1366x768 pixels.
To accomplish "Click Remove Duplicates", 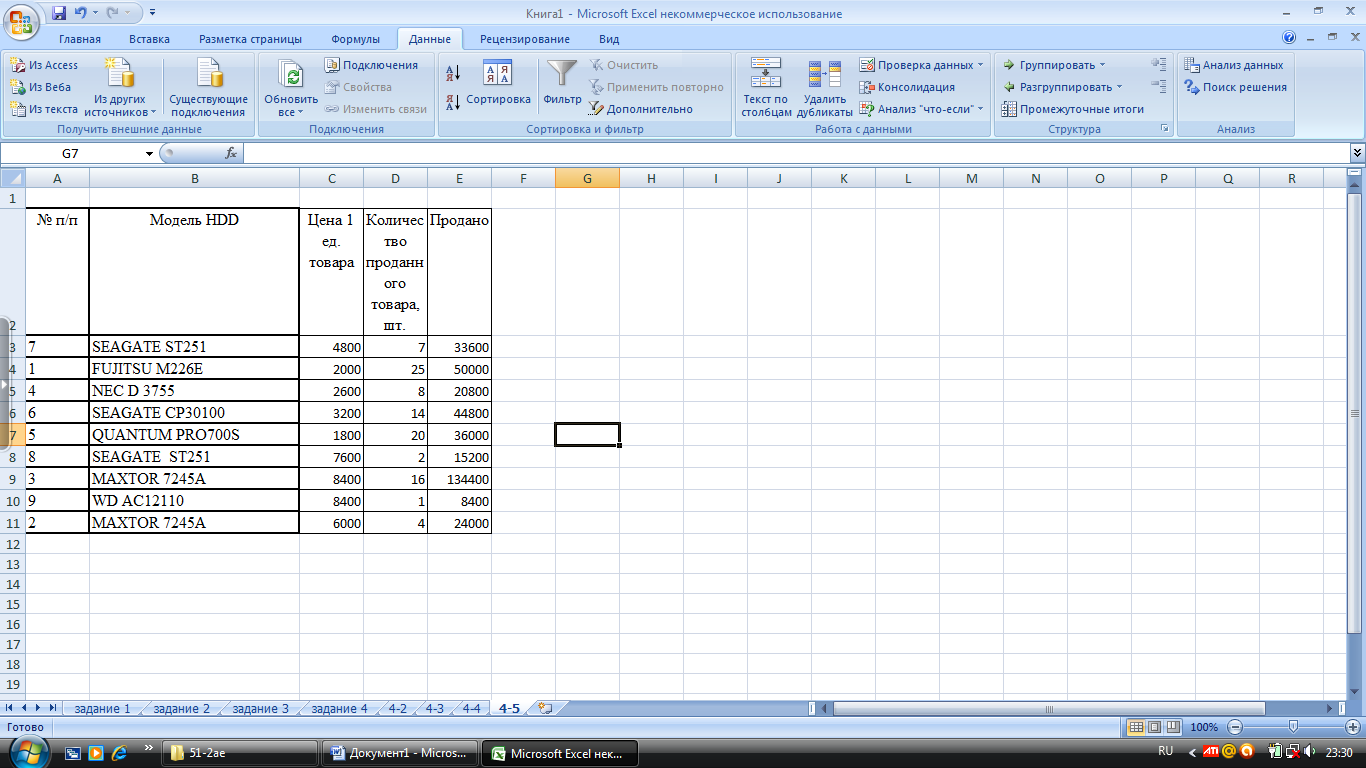I will pyautogui.click(x=825, y=88).
